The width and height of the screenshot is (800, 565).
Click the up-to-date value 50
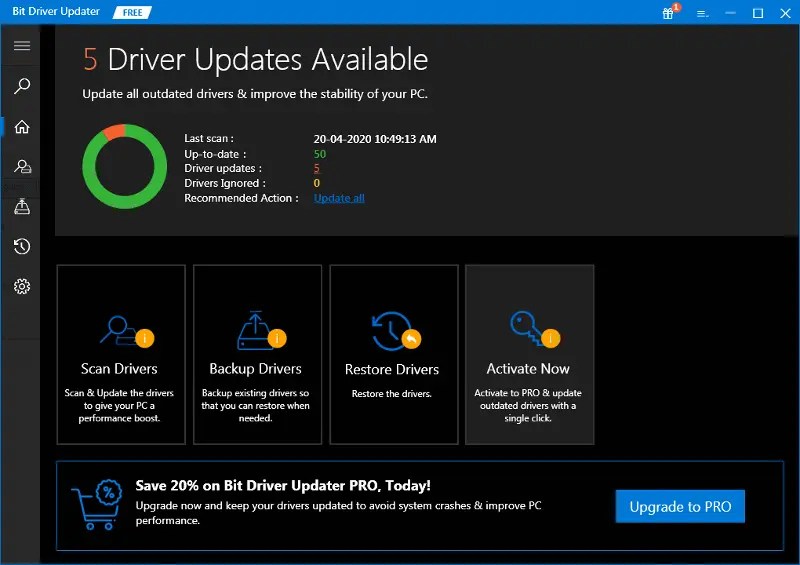(319, 154)
